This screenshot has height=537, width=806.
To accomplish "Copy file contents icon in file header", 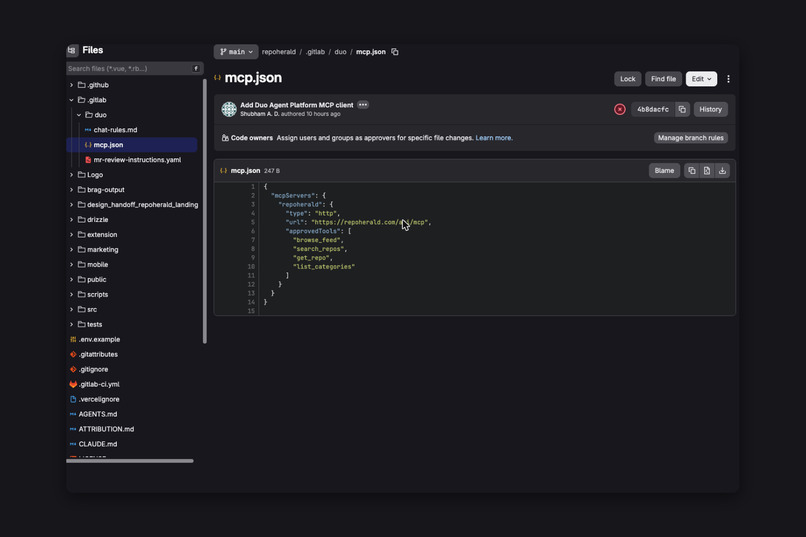I will 692,171.
